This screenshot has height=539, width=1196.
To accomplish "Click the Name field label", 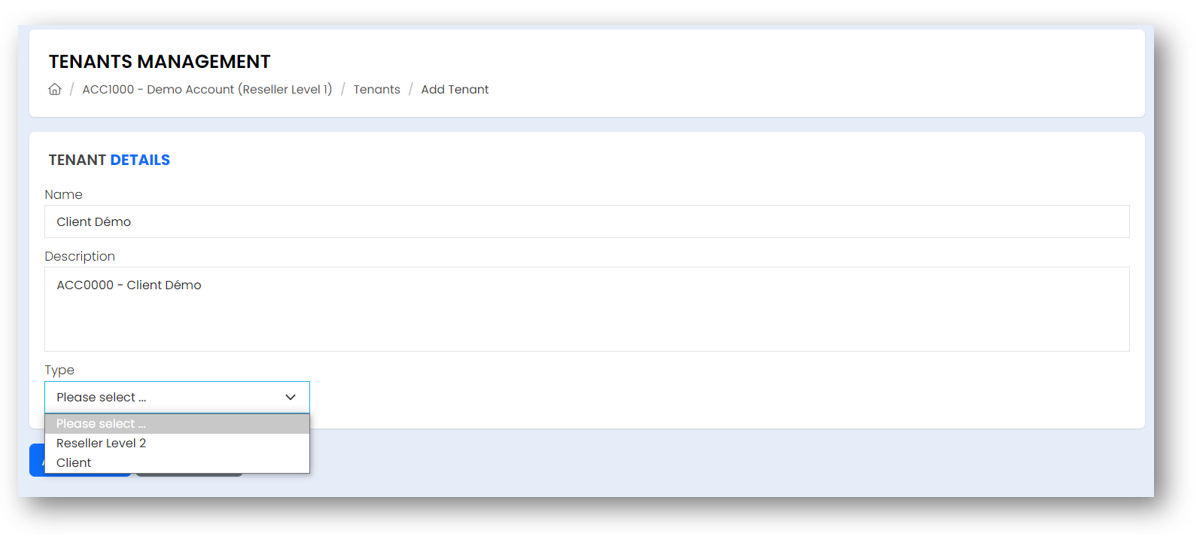I will pos(63,194).
